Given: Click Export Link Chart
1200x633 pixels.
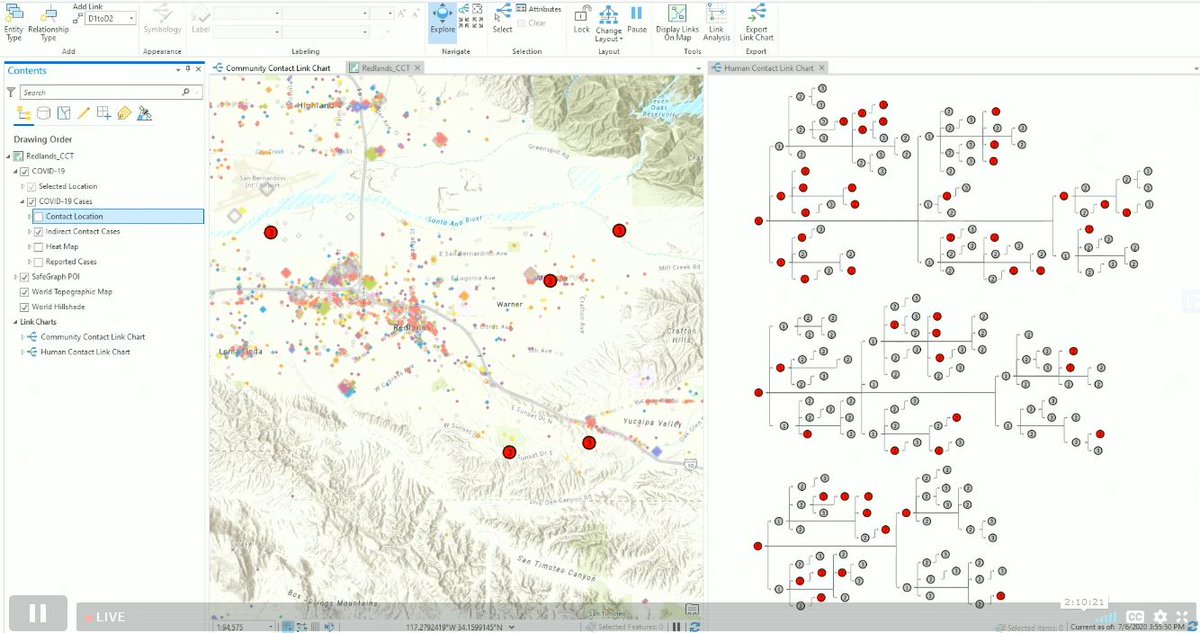Looking at the screenshot, I should point(756,22).
